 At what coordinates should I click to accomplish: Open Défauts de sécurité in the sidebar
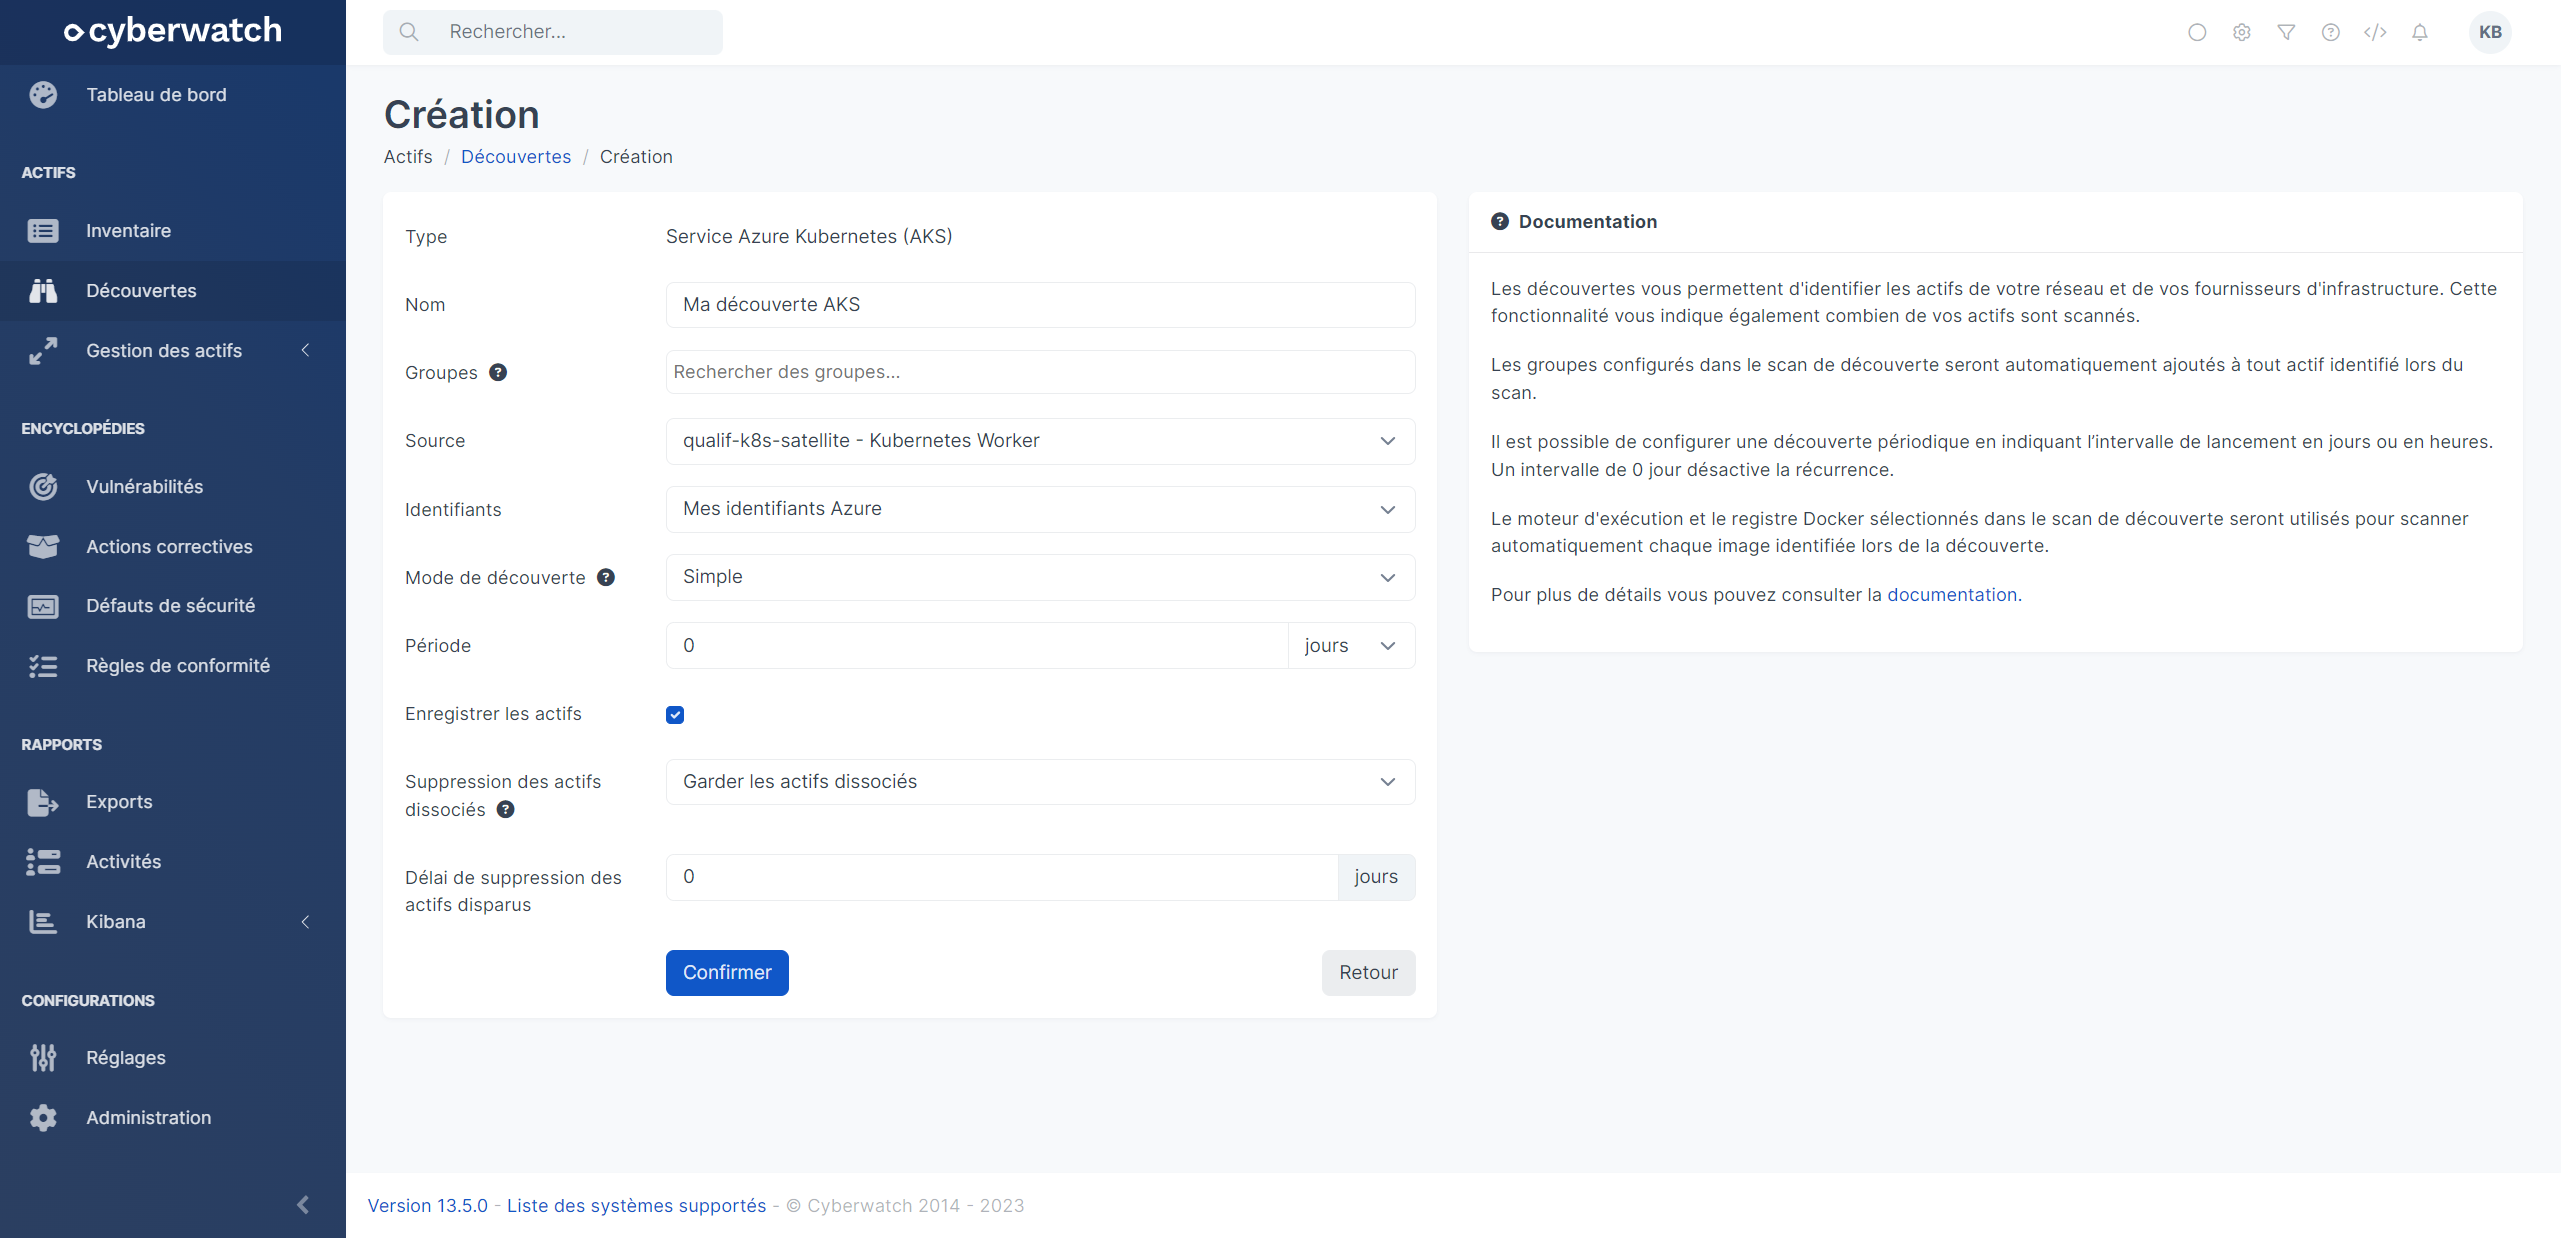pos(173,606)
